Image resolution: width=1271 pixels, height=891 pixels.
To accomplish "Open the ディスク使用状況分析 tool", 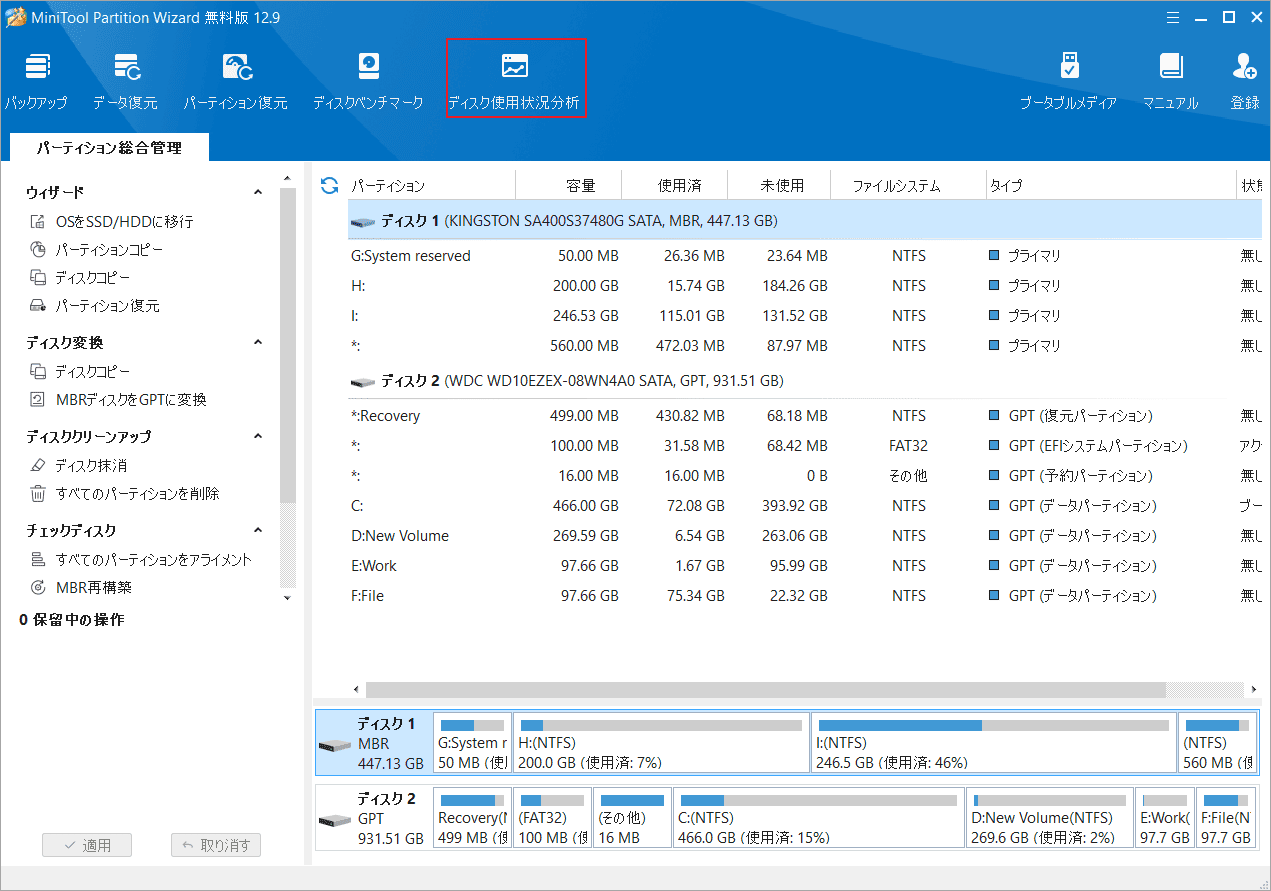I will tap(516, 77).
